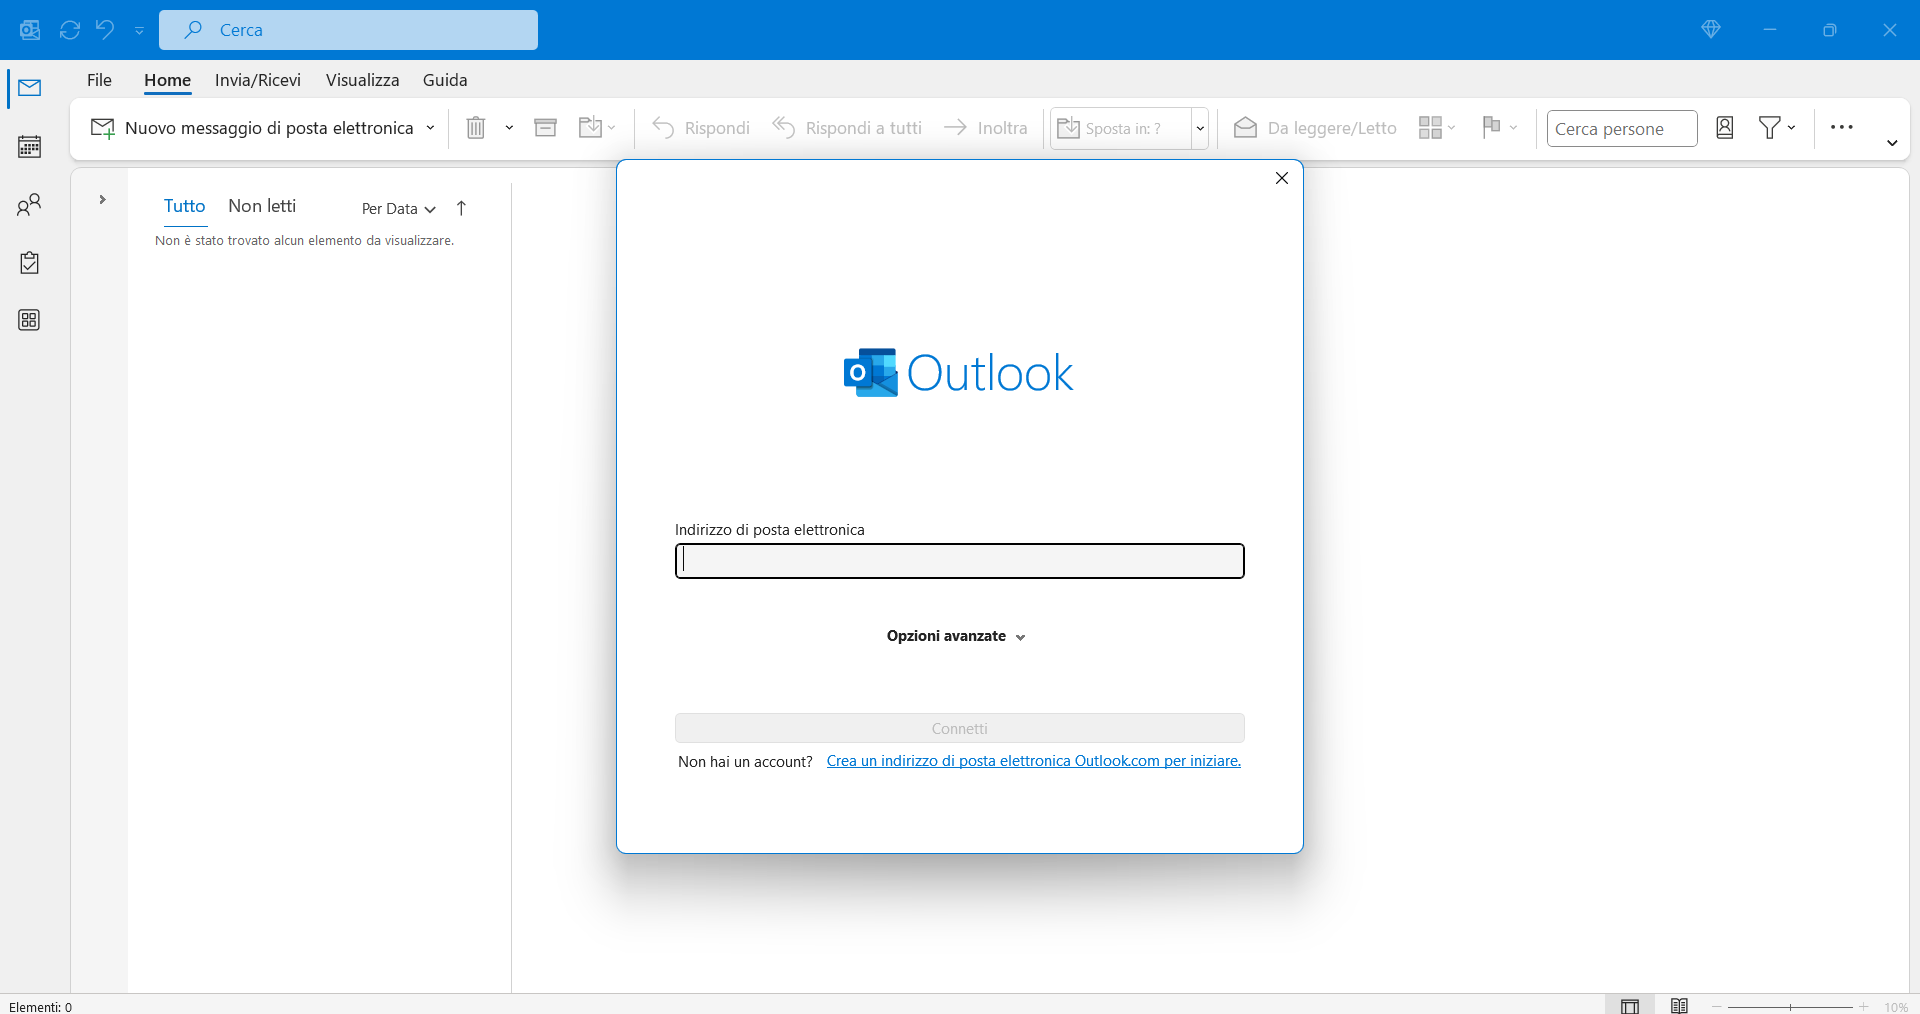1920x1014 pixels.
Task: Click the sync/send-receive icon in the title bar
Action: 69,30
